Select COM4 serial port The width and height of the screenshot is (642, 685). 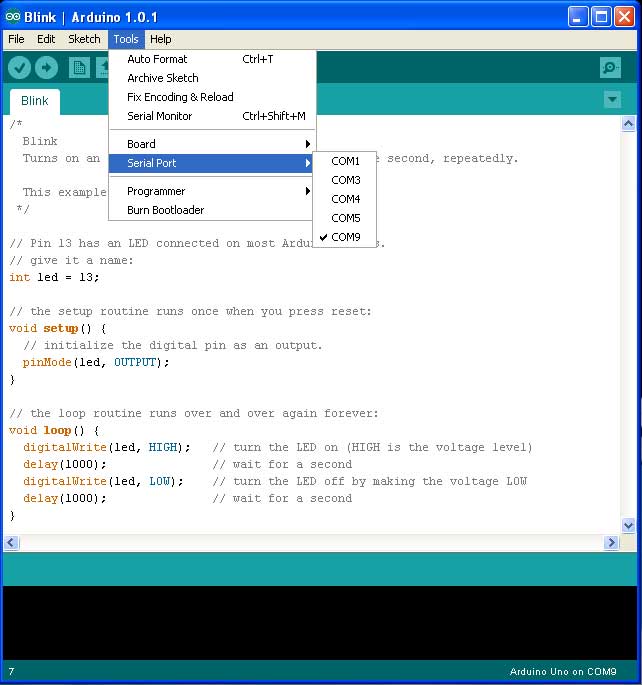345,199
